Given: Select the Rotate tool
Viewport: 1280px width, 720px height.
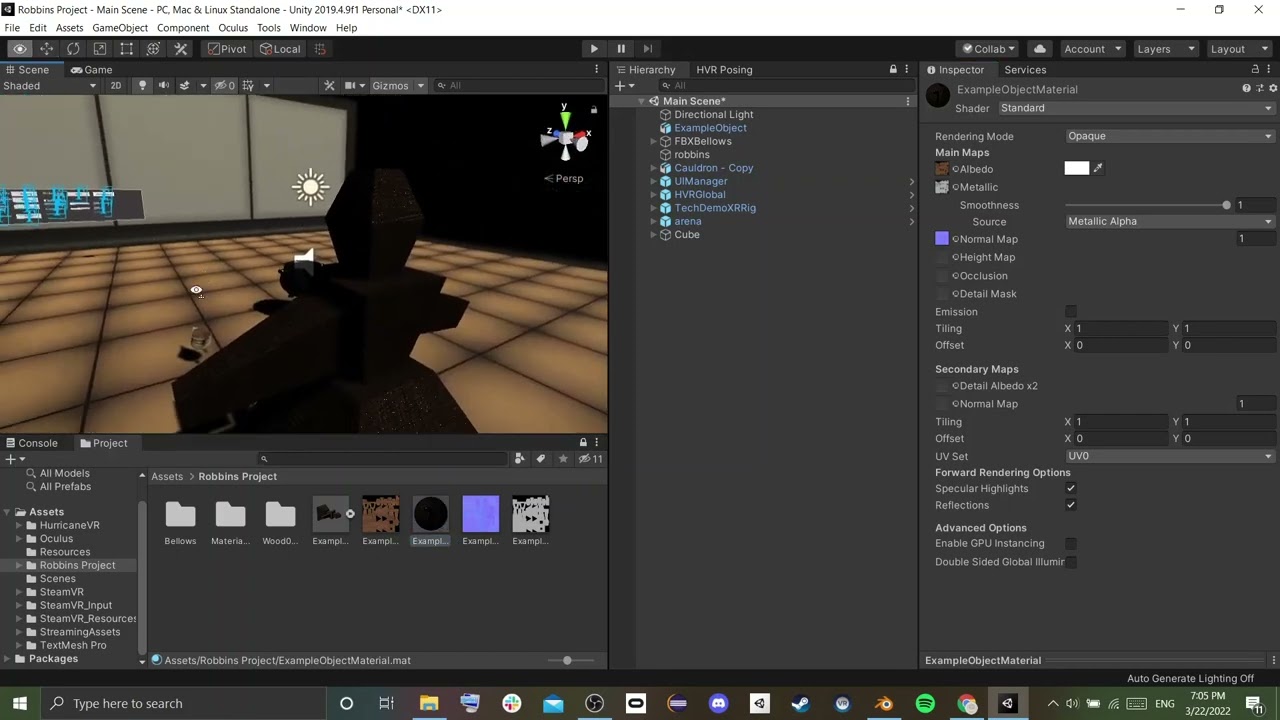Looking at the screenshot, I should 73,49.
